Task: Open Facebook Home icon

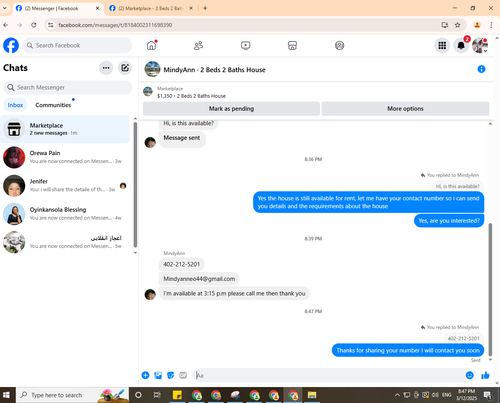Action: (152, 45)
